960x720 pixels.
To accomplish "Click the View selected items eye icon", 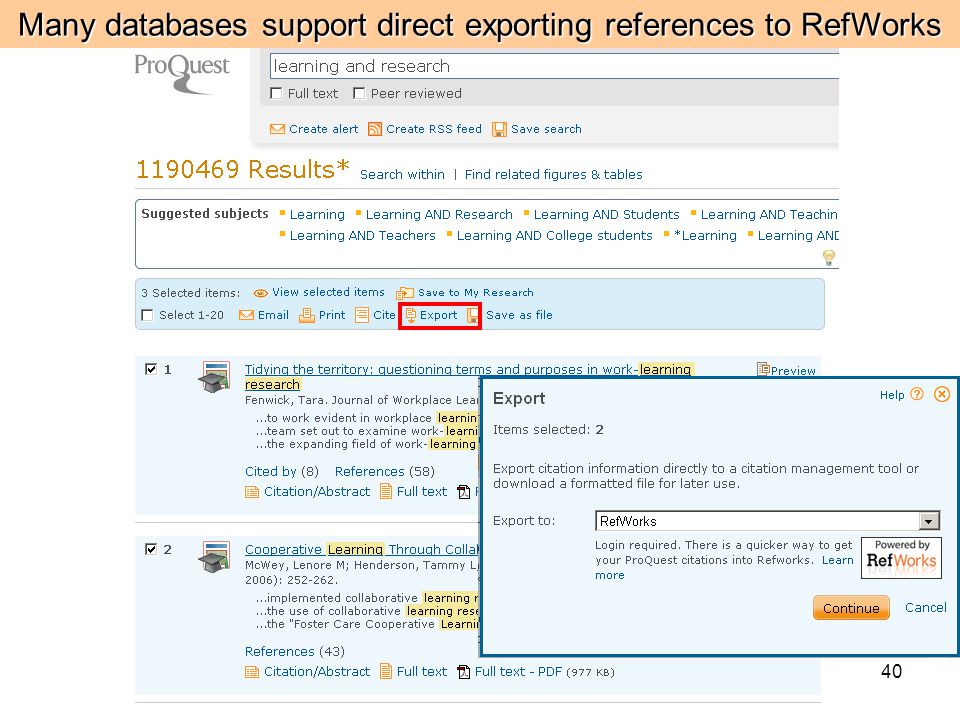I will pos(261,293).
